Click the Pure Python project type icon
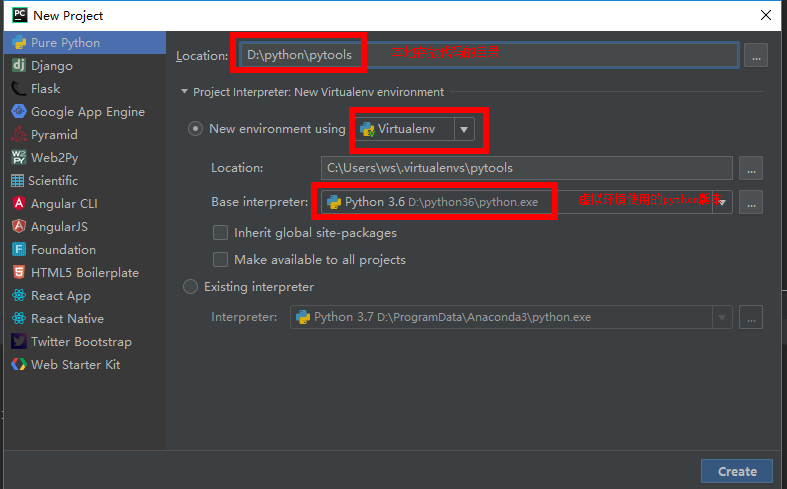787x489 pixels. [x=19, y=43]
